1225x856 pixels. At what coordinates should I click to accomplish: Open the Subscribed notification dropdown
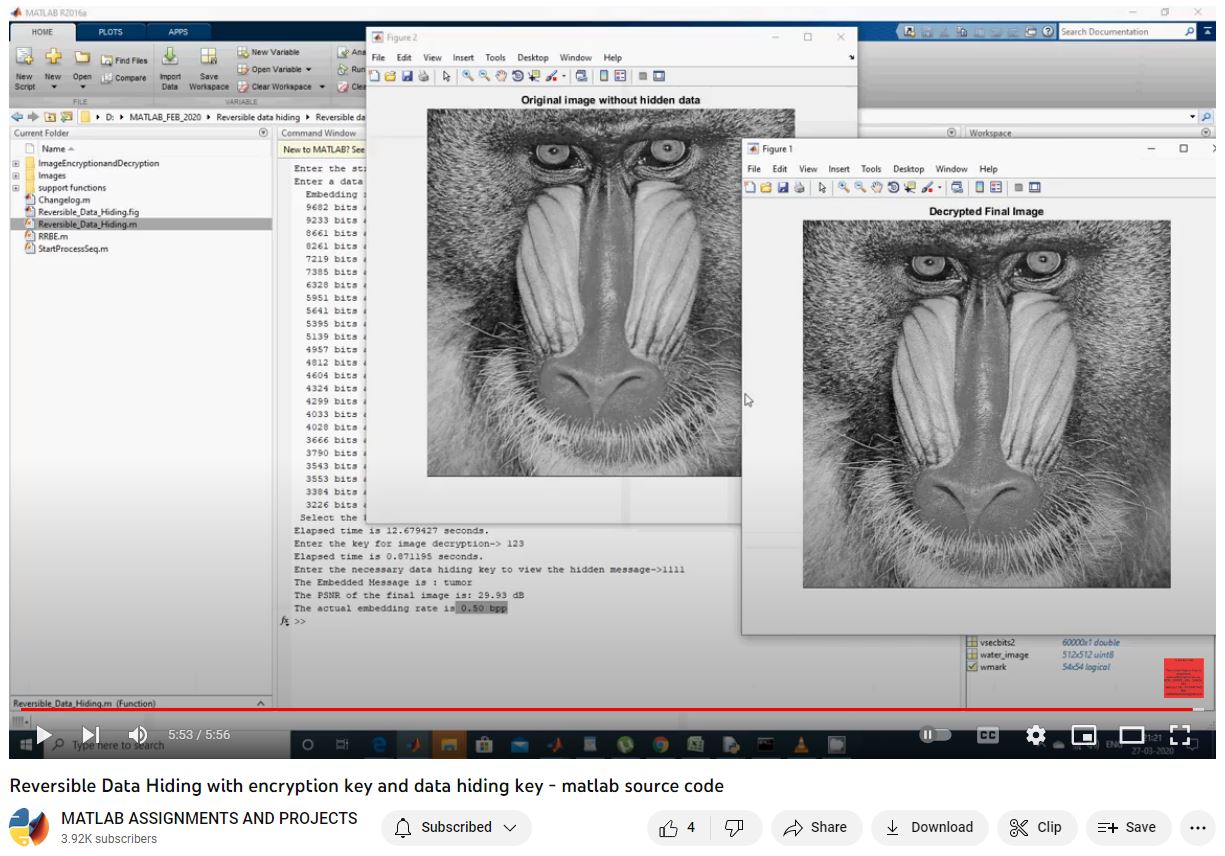tap(456, 827)
